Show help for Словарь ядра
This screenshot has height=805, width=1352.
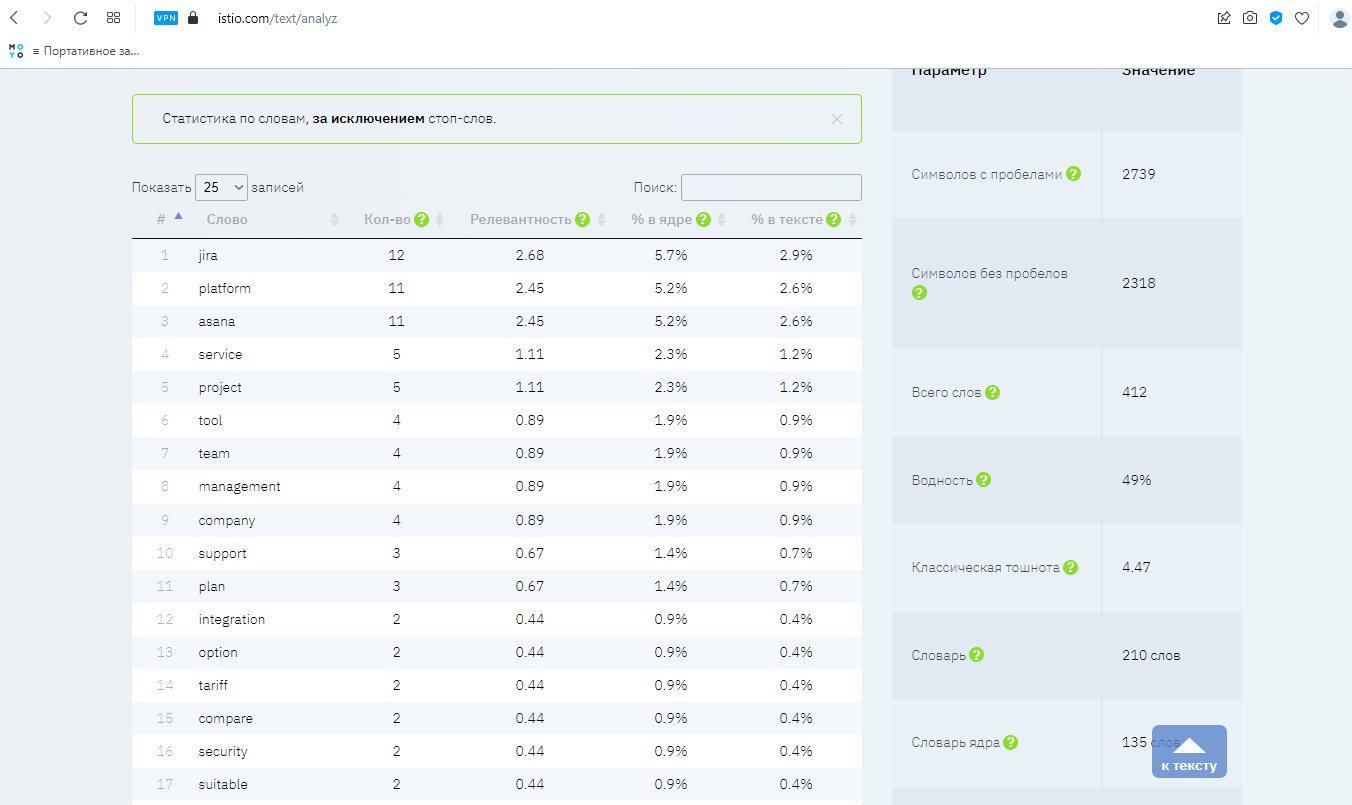1010,742
